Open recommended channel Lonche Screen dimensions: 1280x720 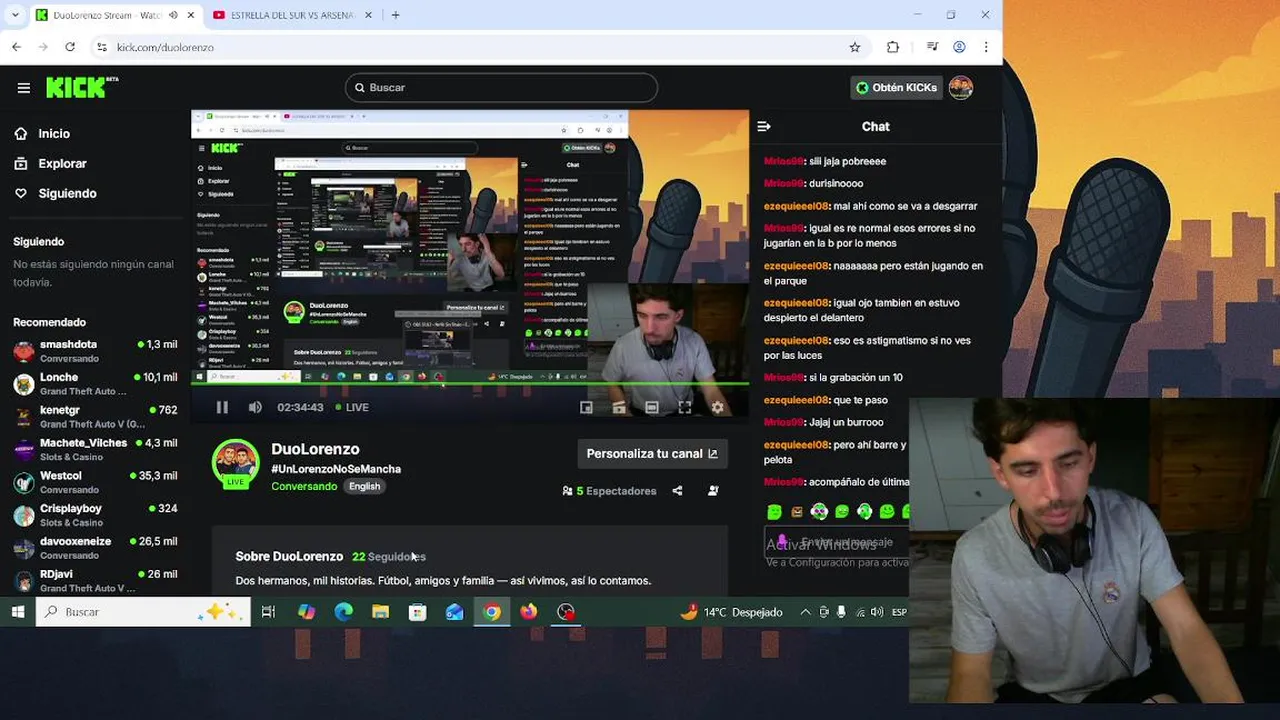click(95, 384)
